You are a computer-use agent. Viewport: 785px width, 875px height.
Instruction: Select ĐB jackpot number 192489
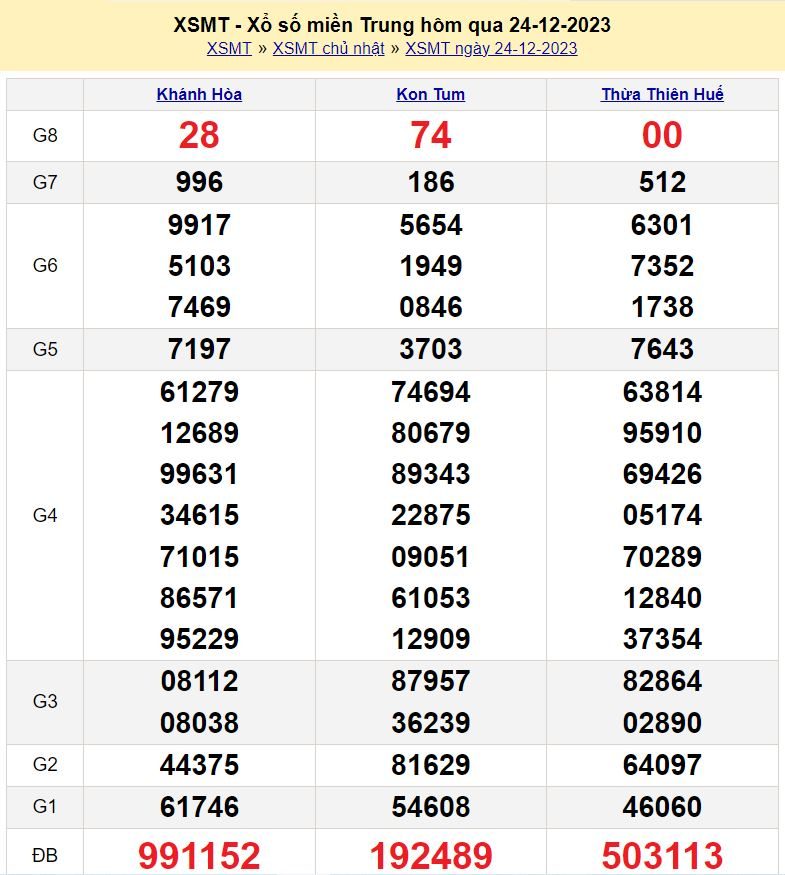tap(430, 855)
